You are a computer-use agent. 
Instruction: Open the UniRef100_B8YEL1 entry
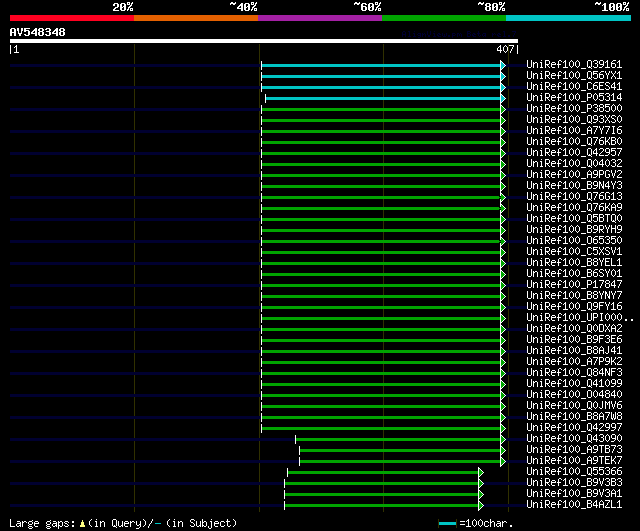[x=574, y=263]
